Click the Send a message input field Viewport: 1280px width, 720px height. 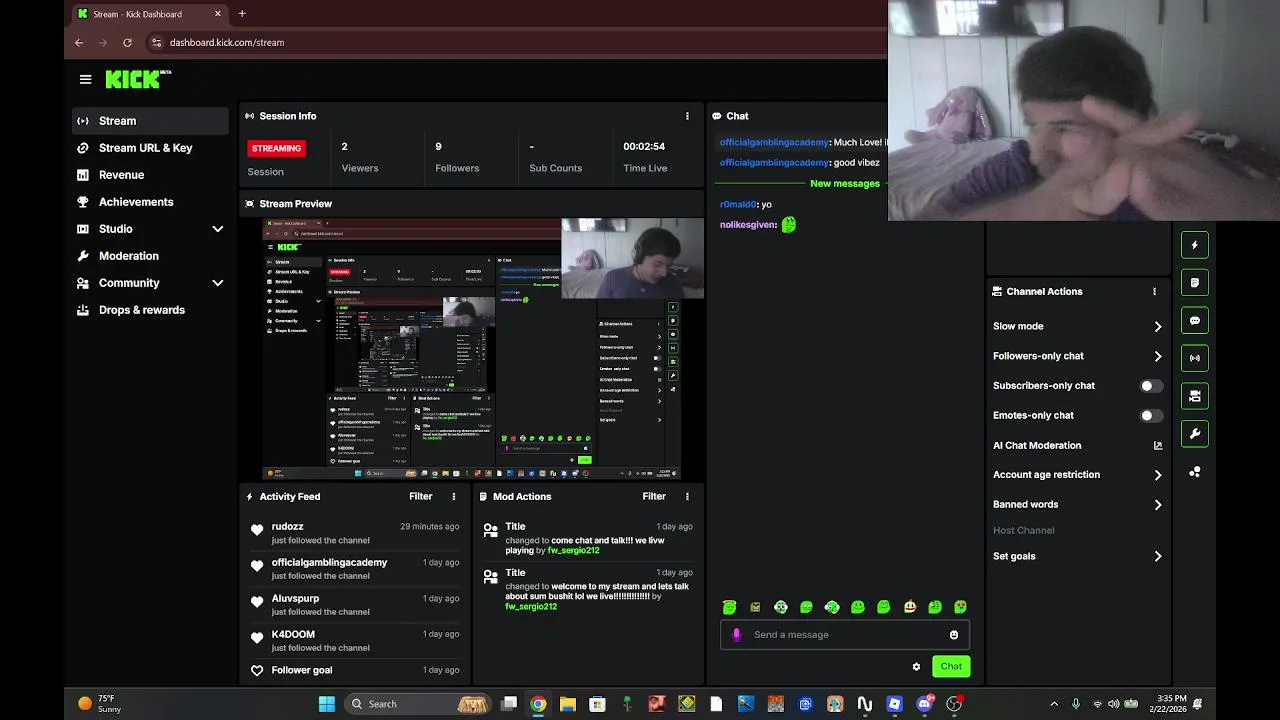click(x=845, y=634)
